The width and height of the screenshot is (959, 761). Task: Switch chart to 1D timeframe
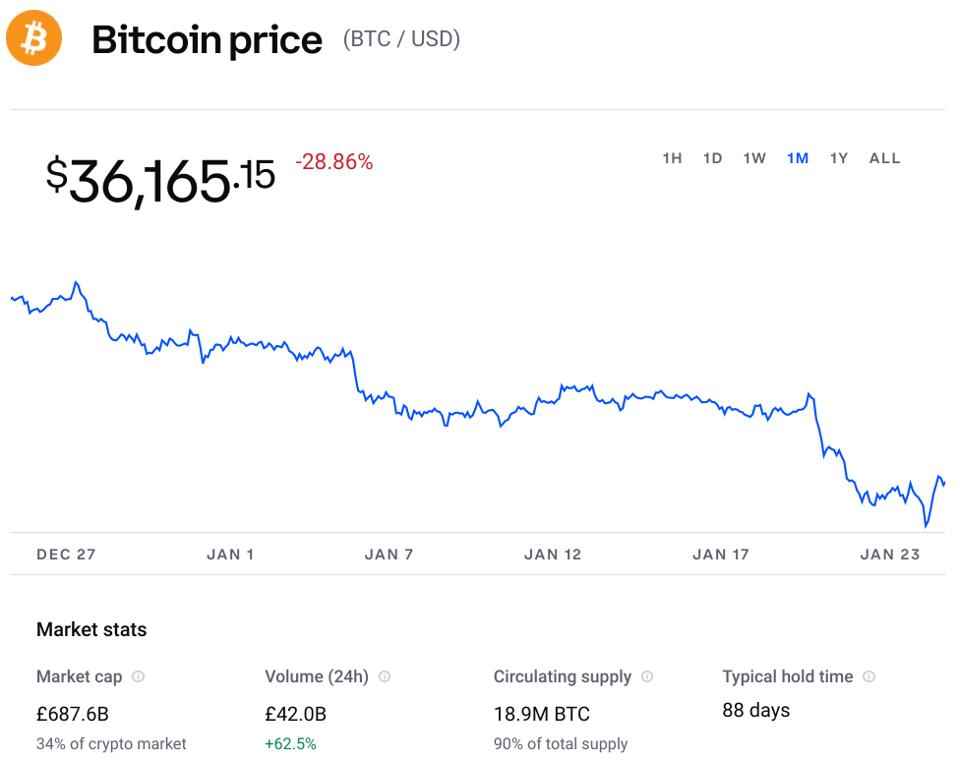pos(712,158)
